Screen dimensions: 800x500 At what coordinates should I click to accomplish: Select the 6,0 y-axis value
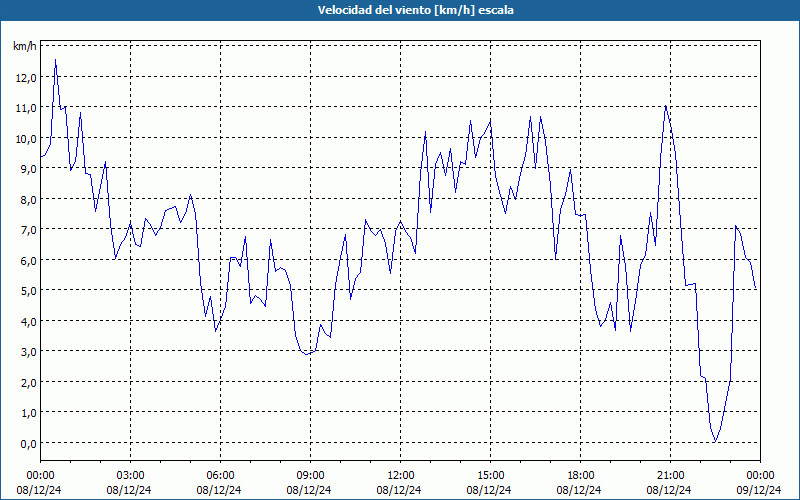29,261
